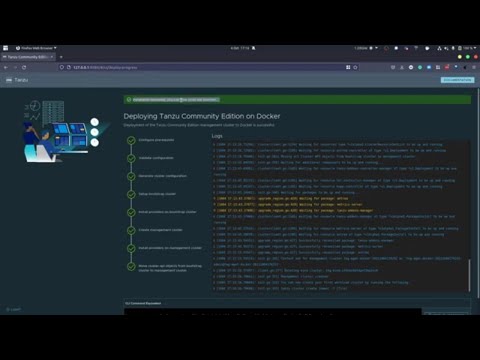
Task: Click the CLI command black text box
Action: pyautogui.click(x=273, y=312)
